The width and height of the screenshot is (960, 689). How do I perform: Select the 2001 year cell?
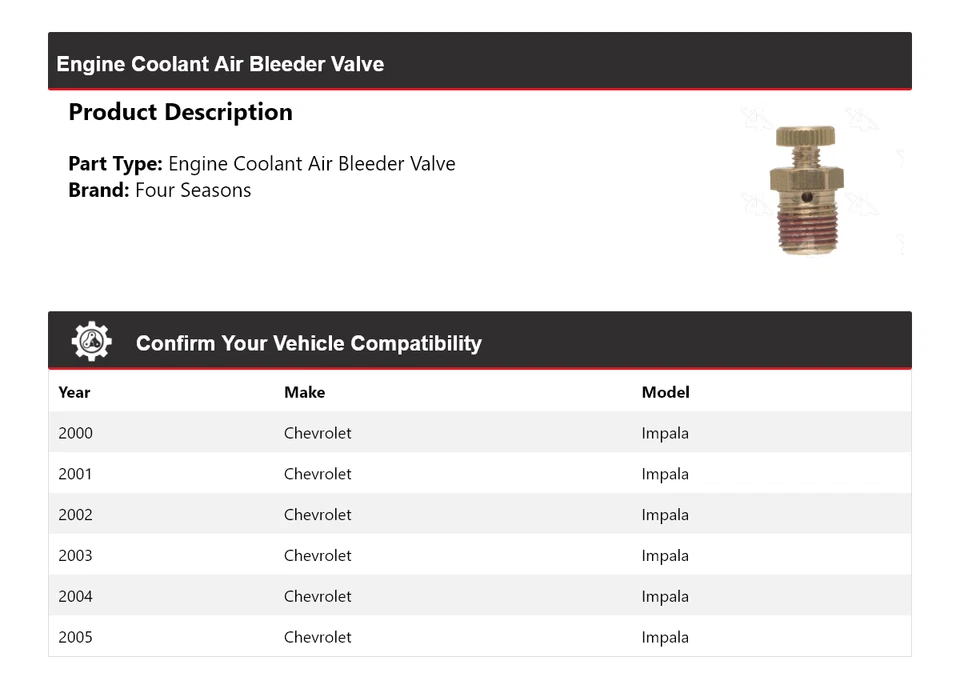click(x=75, y=474)
